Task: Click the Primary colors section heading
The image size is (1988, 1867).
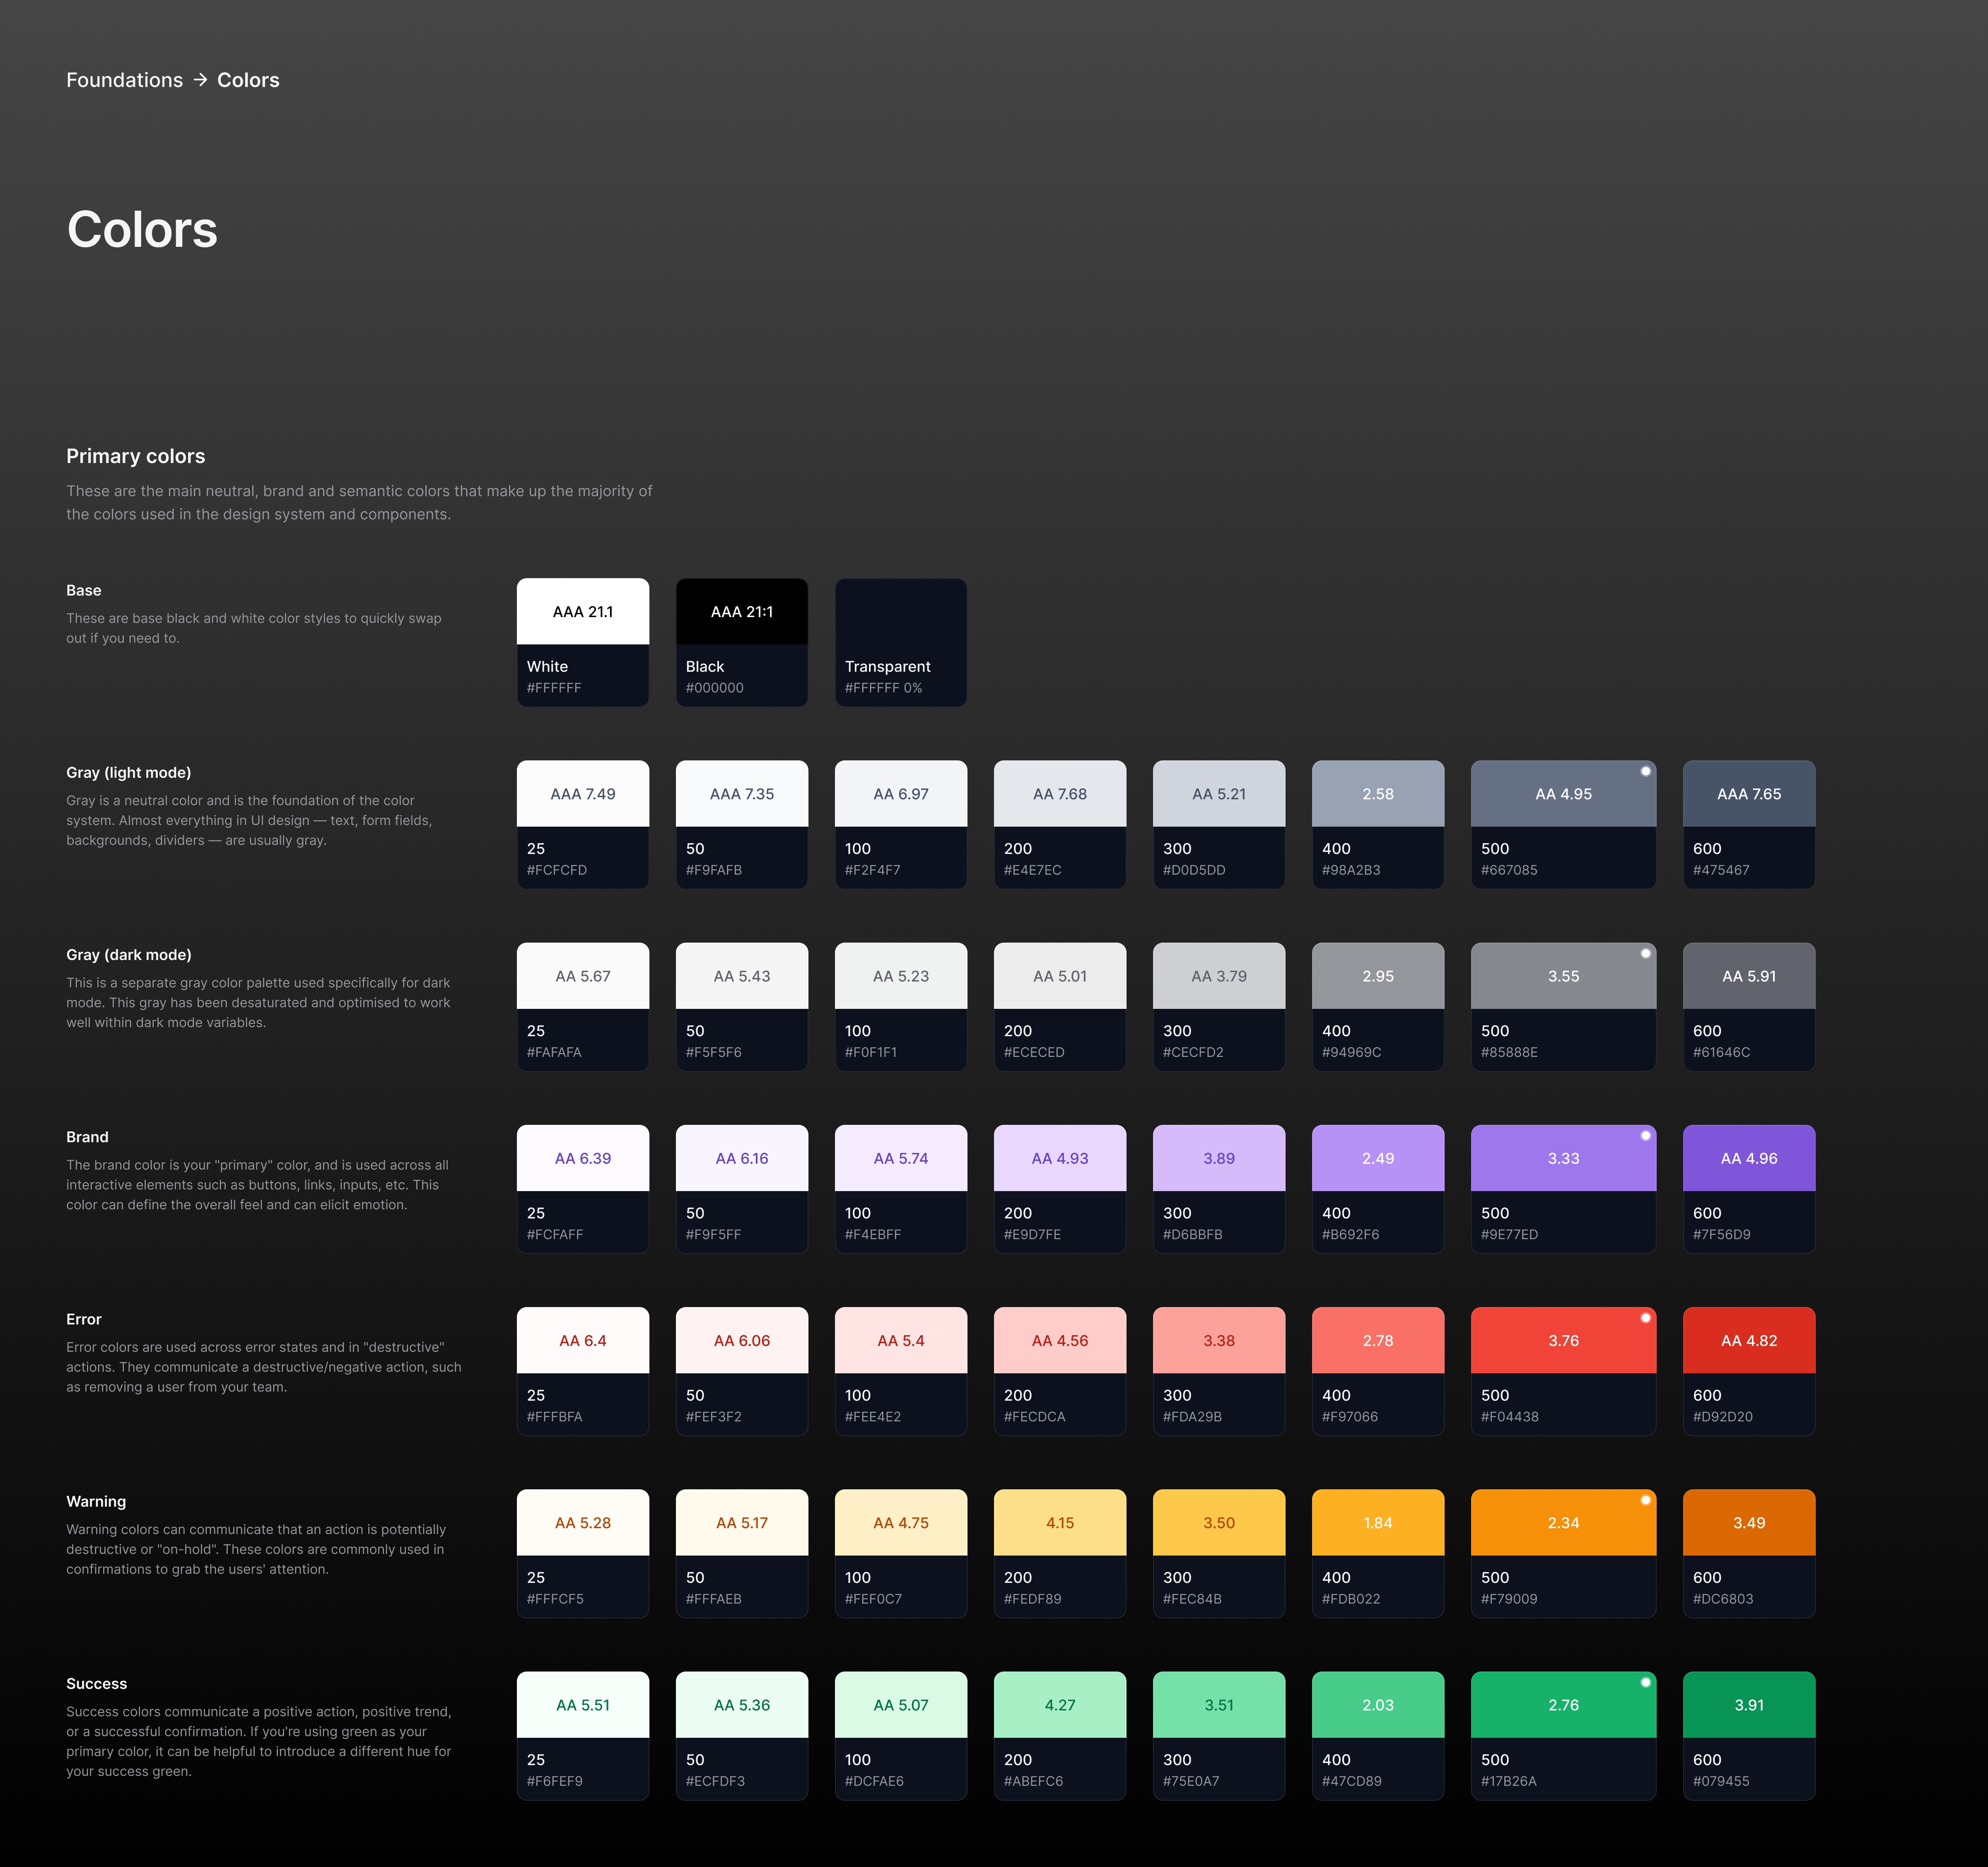Action: [x=135, y=456]
